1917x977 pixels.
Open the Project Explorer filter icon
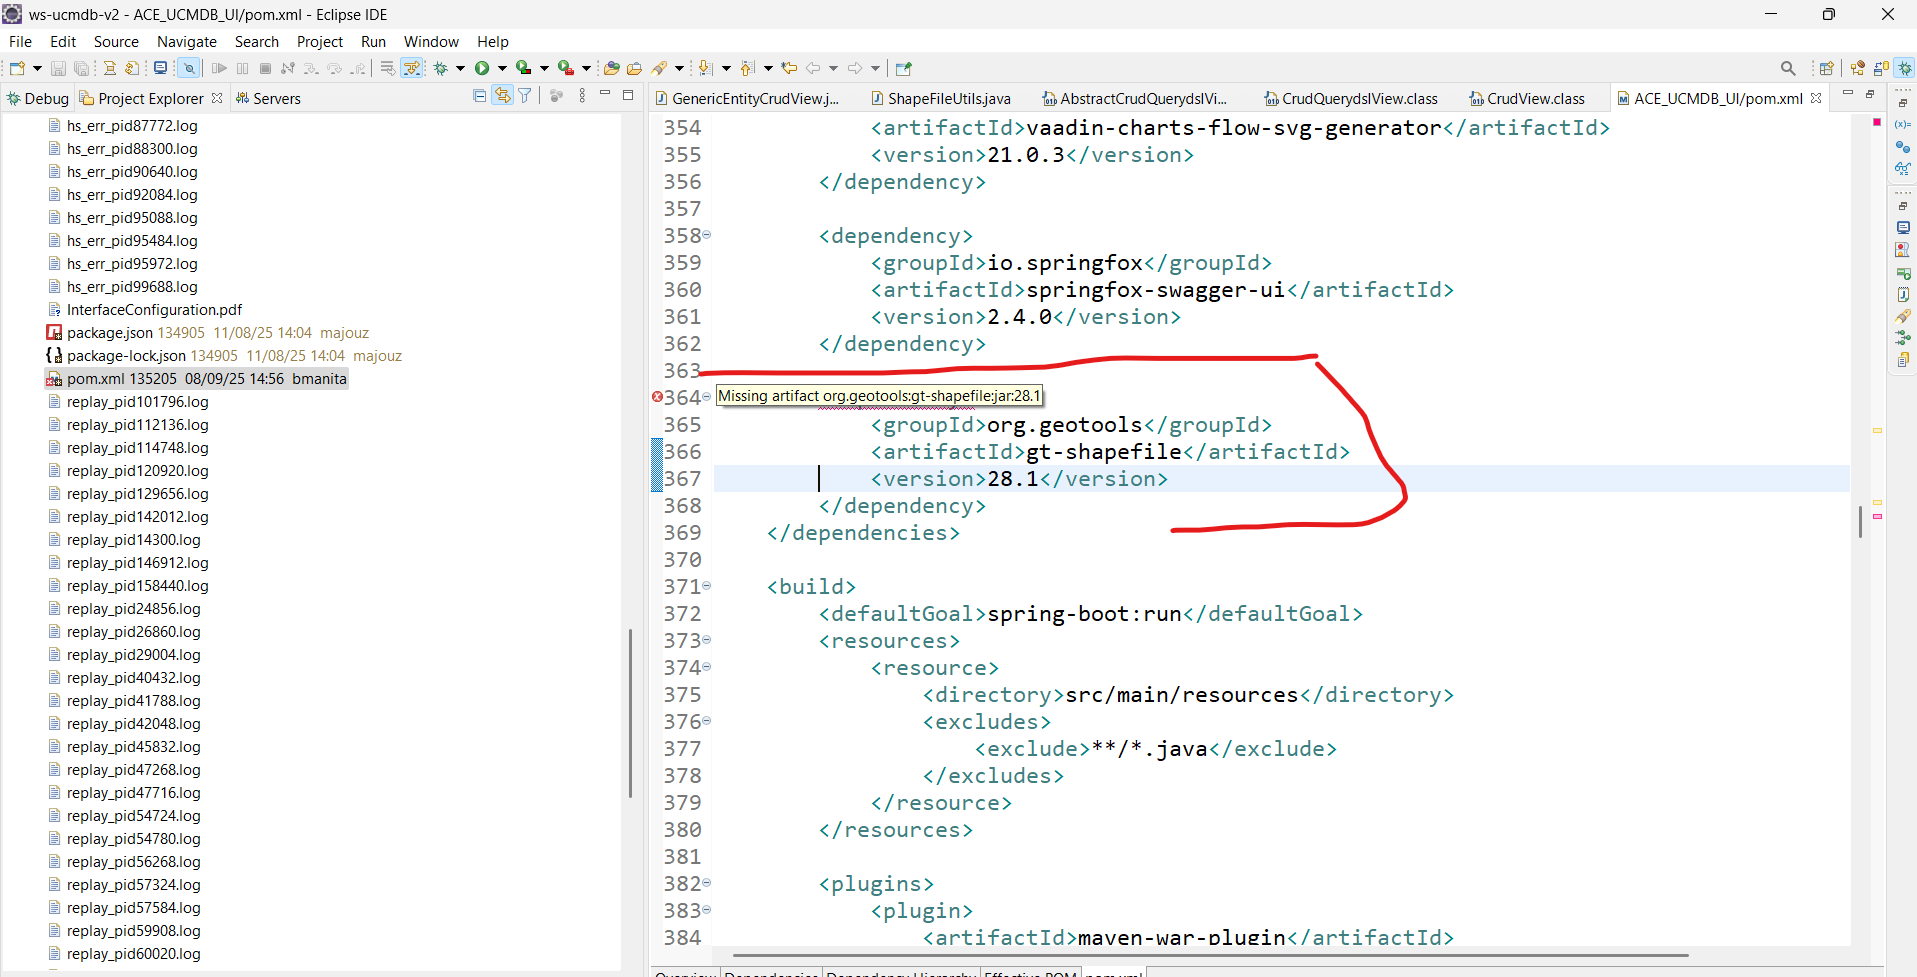tap(525, 96)
